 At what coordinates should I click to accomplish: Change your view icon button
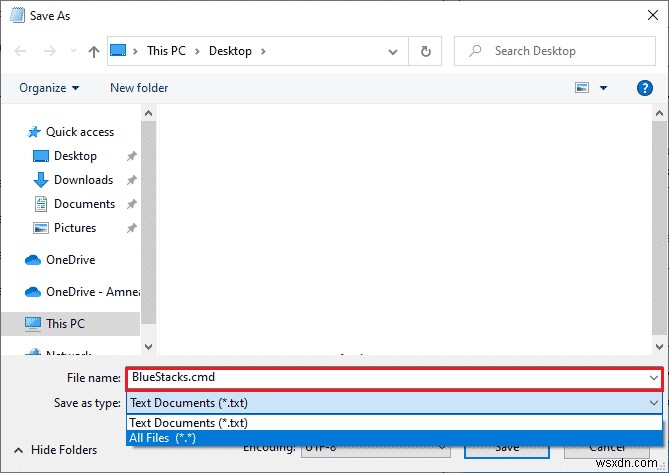point(582,88)
